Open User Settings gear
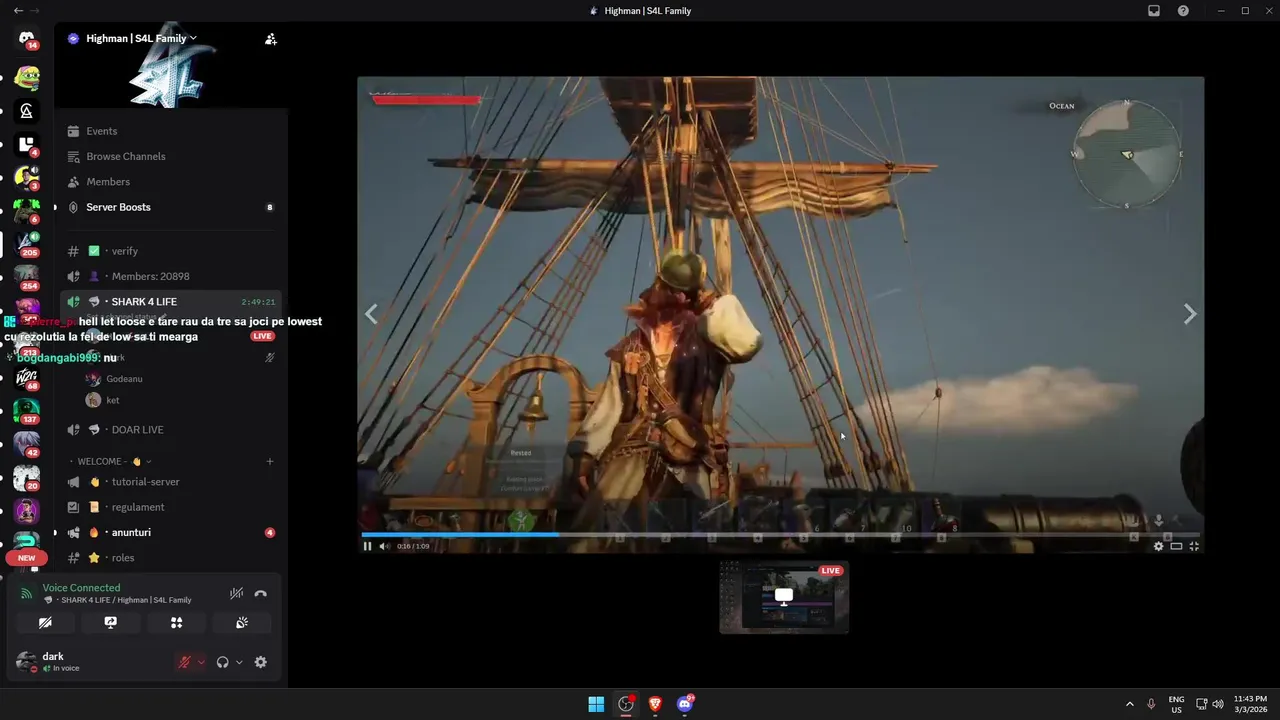 (261, 662)
